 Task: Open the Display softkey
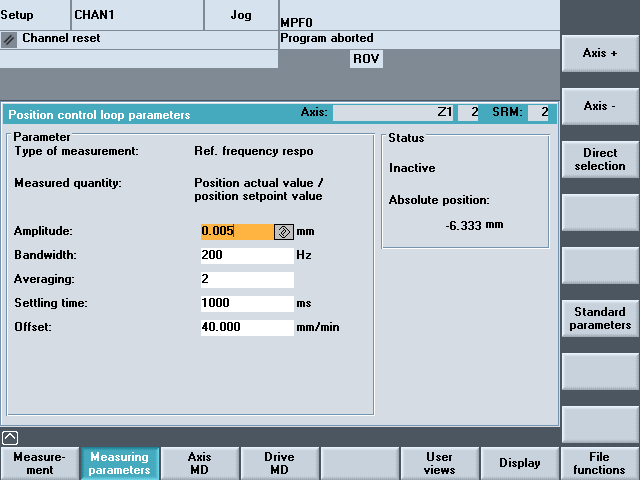point(520,463)
